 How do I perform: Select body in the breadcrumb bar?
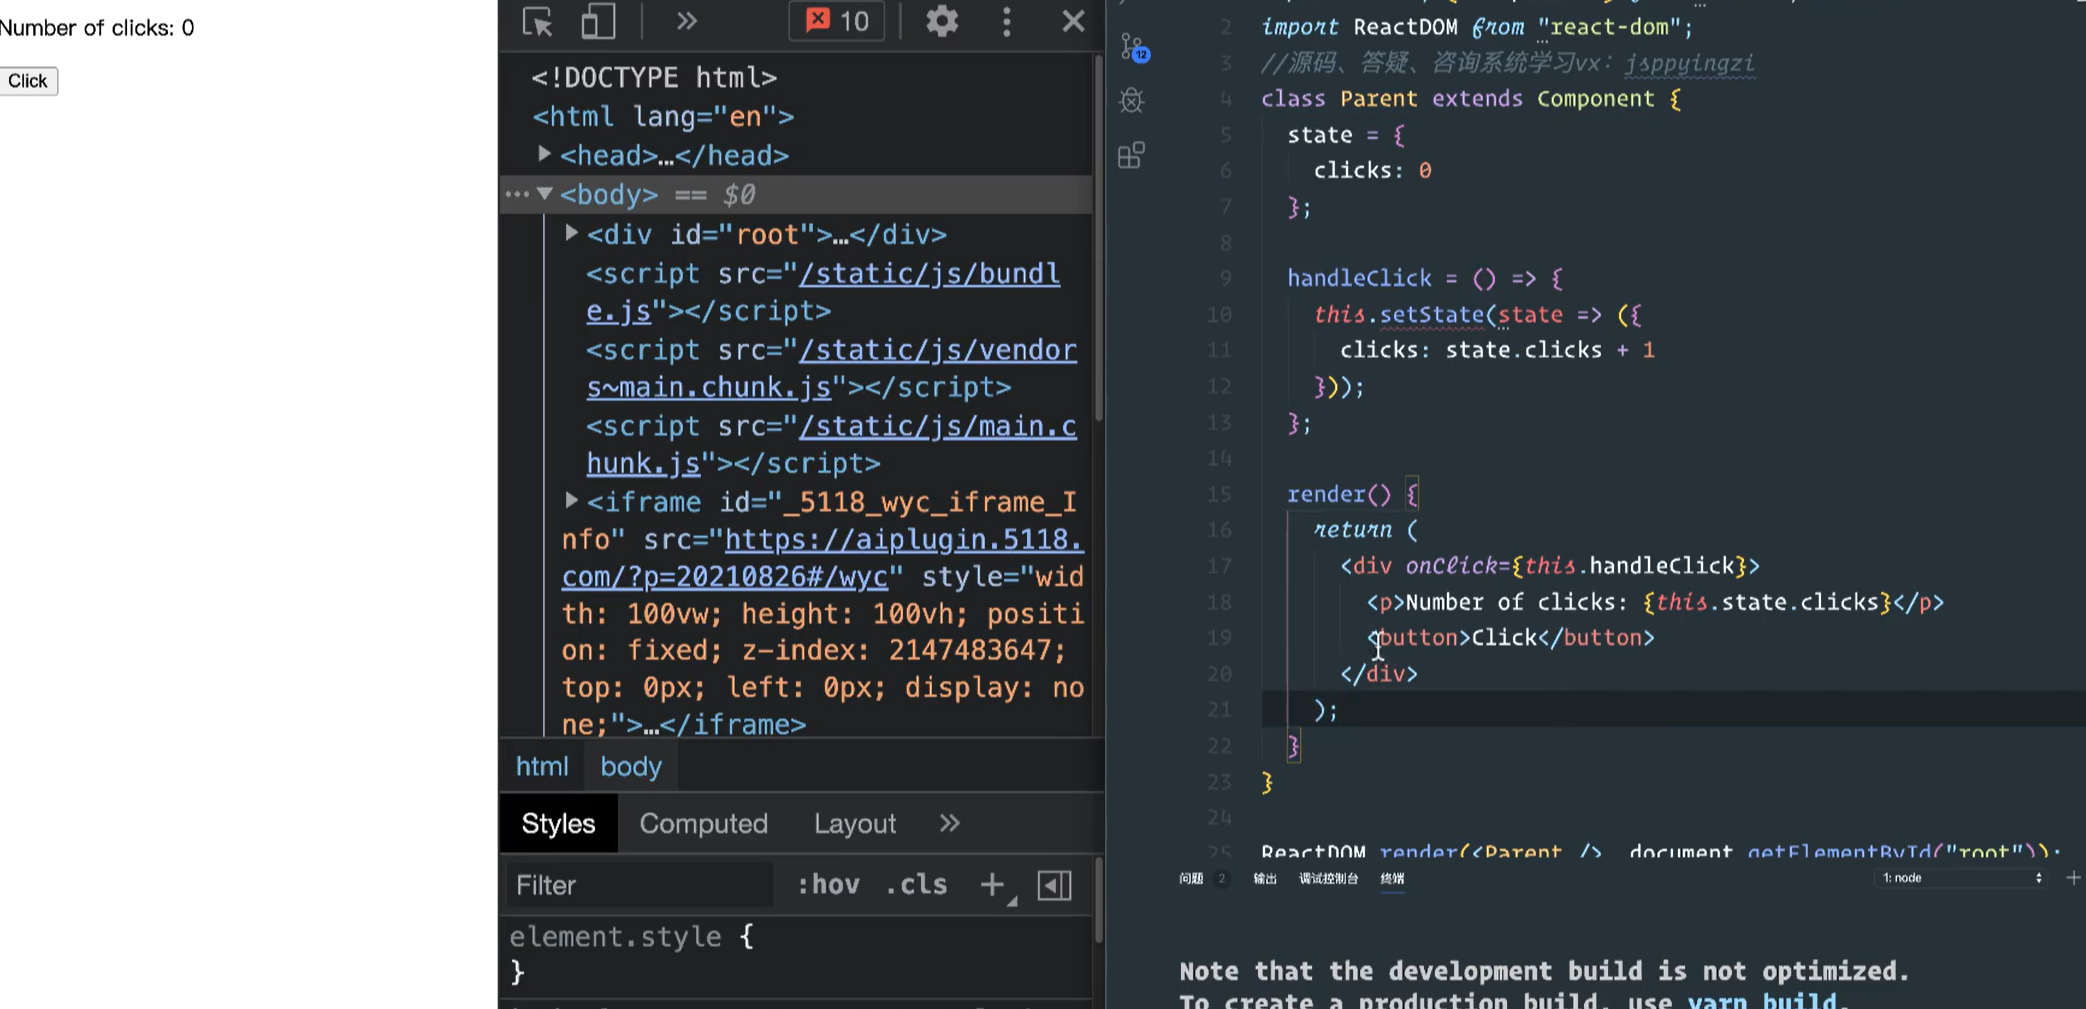631,766
